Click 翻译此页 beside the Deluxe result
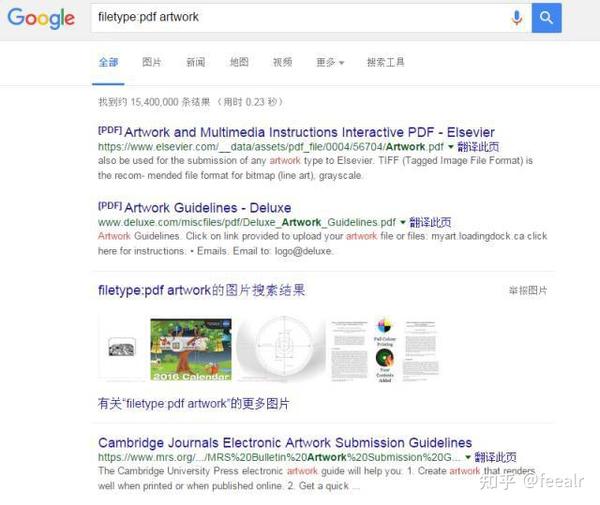600x505 pixels. (x=430, y=222)
